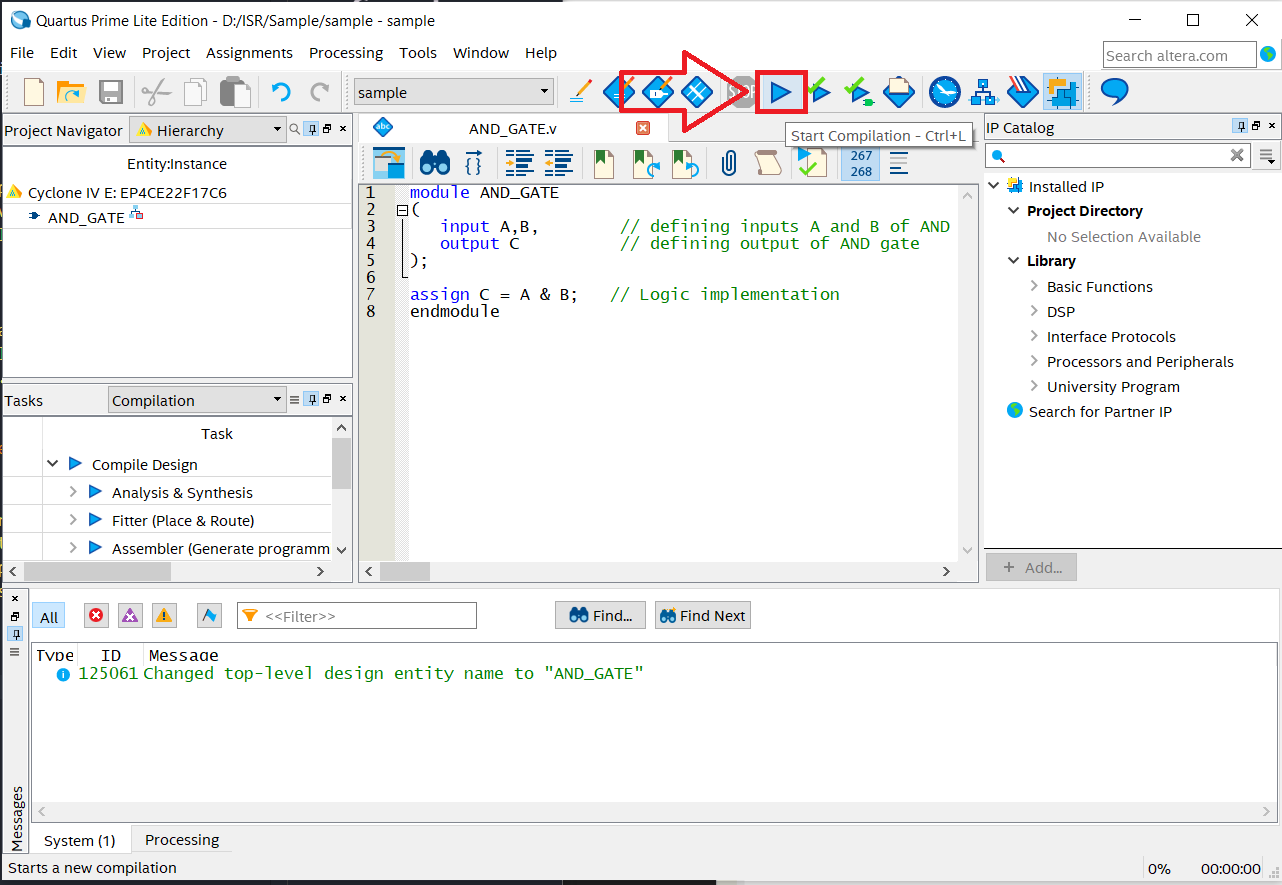The image size is (1282, 885).
Task: Open the Compilation Report icon
Action: (x=899, y=92)
